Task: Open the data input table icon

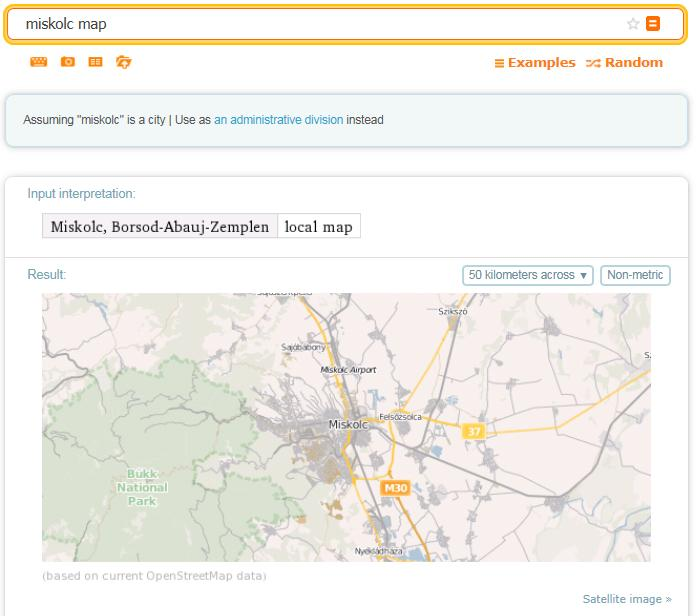Action: point(95,62)
